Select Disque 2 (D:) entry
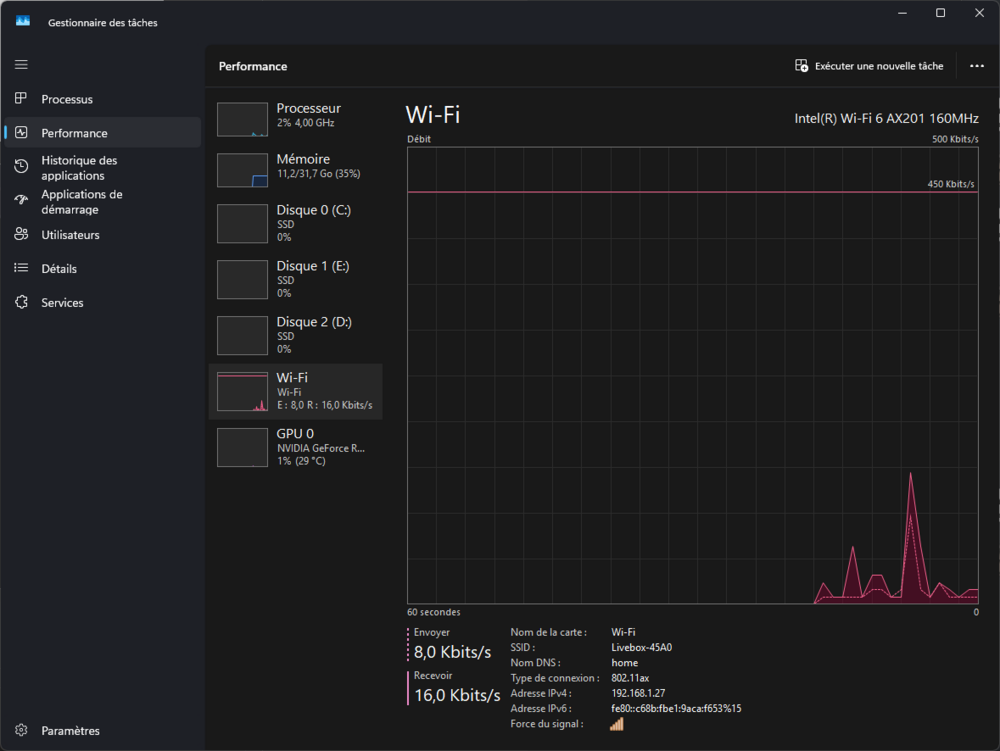 (x=295, y=335)
